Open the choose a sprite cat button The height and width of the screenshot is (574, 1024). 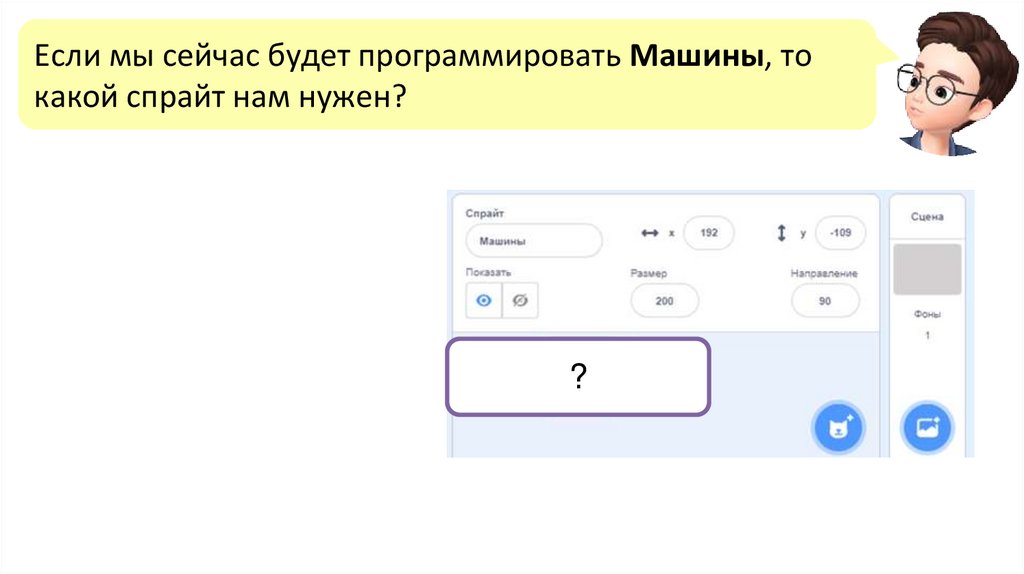[x=837, y=428]
